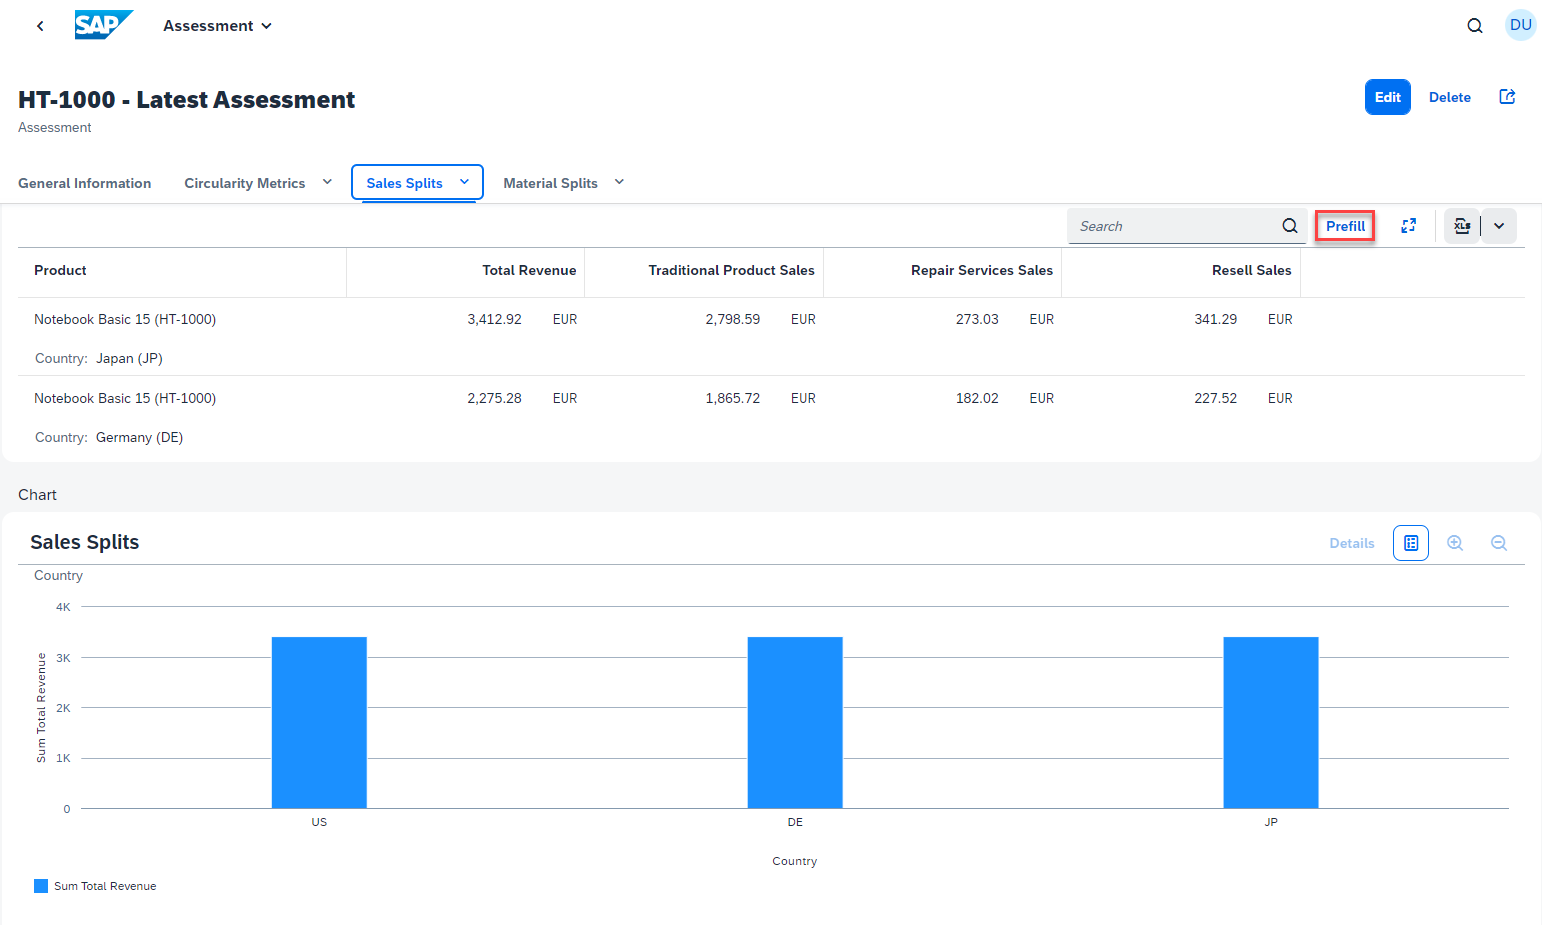
Task: Click the Country breadcrumb above chart
Action: (58, 575)
